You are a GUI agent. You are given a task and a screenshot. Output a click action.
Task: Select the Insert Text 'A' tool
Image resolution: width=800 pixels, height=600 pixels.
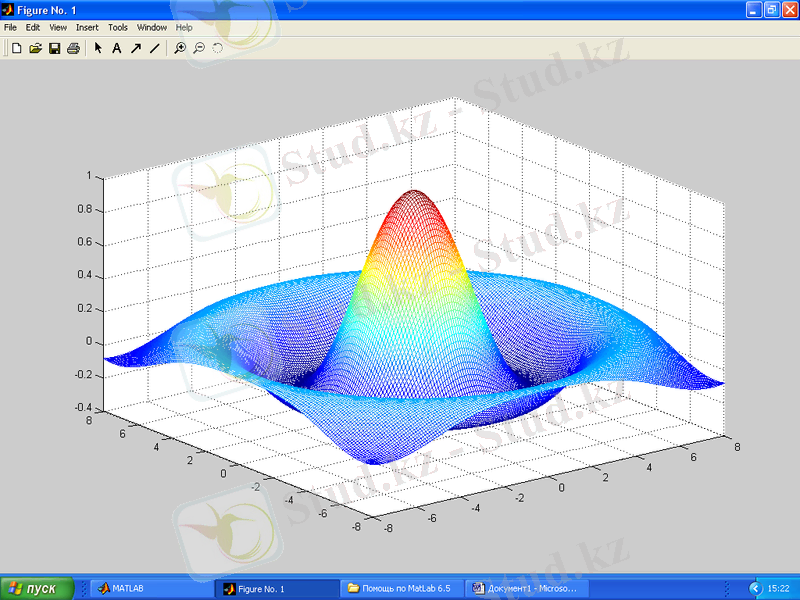116,47
